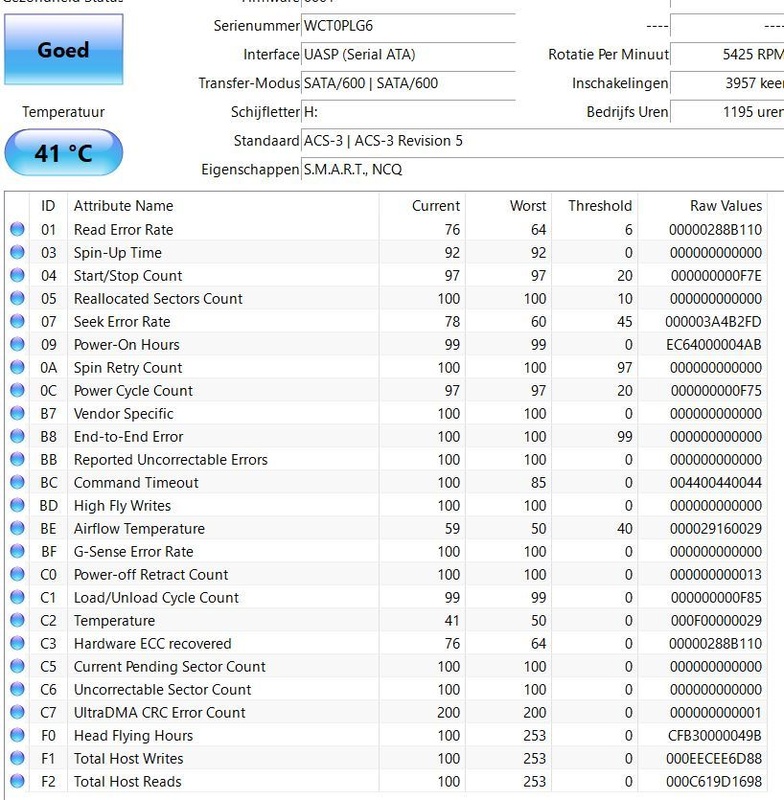Click the Standaard field ACS-3 Revision 5

click(x=543, y=140)
